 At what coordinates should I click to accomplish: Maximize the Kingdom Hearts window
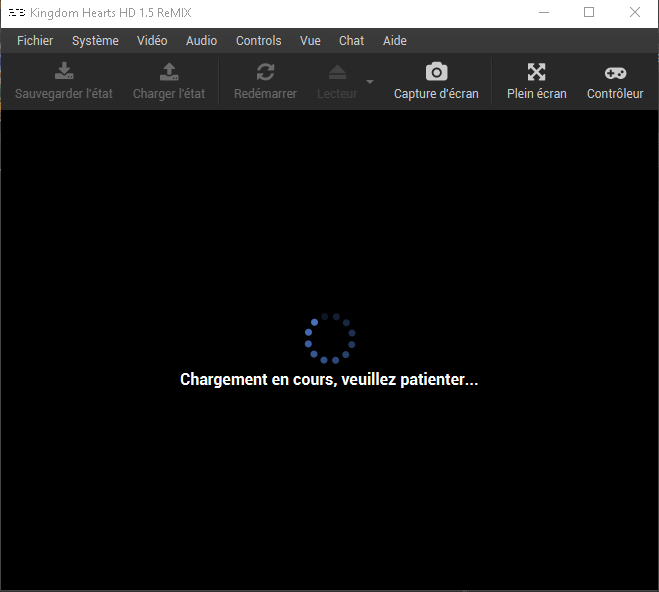(589, 13)
